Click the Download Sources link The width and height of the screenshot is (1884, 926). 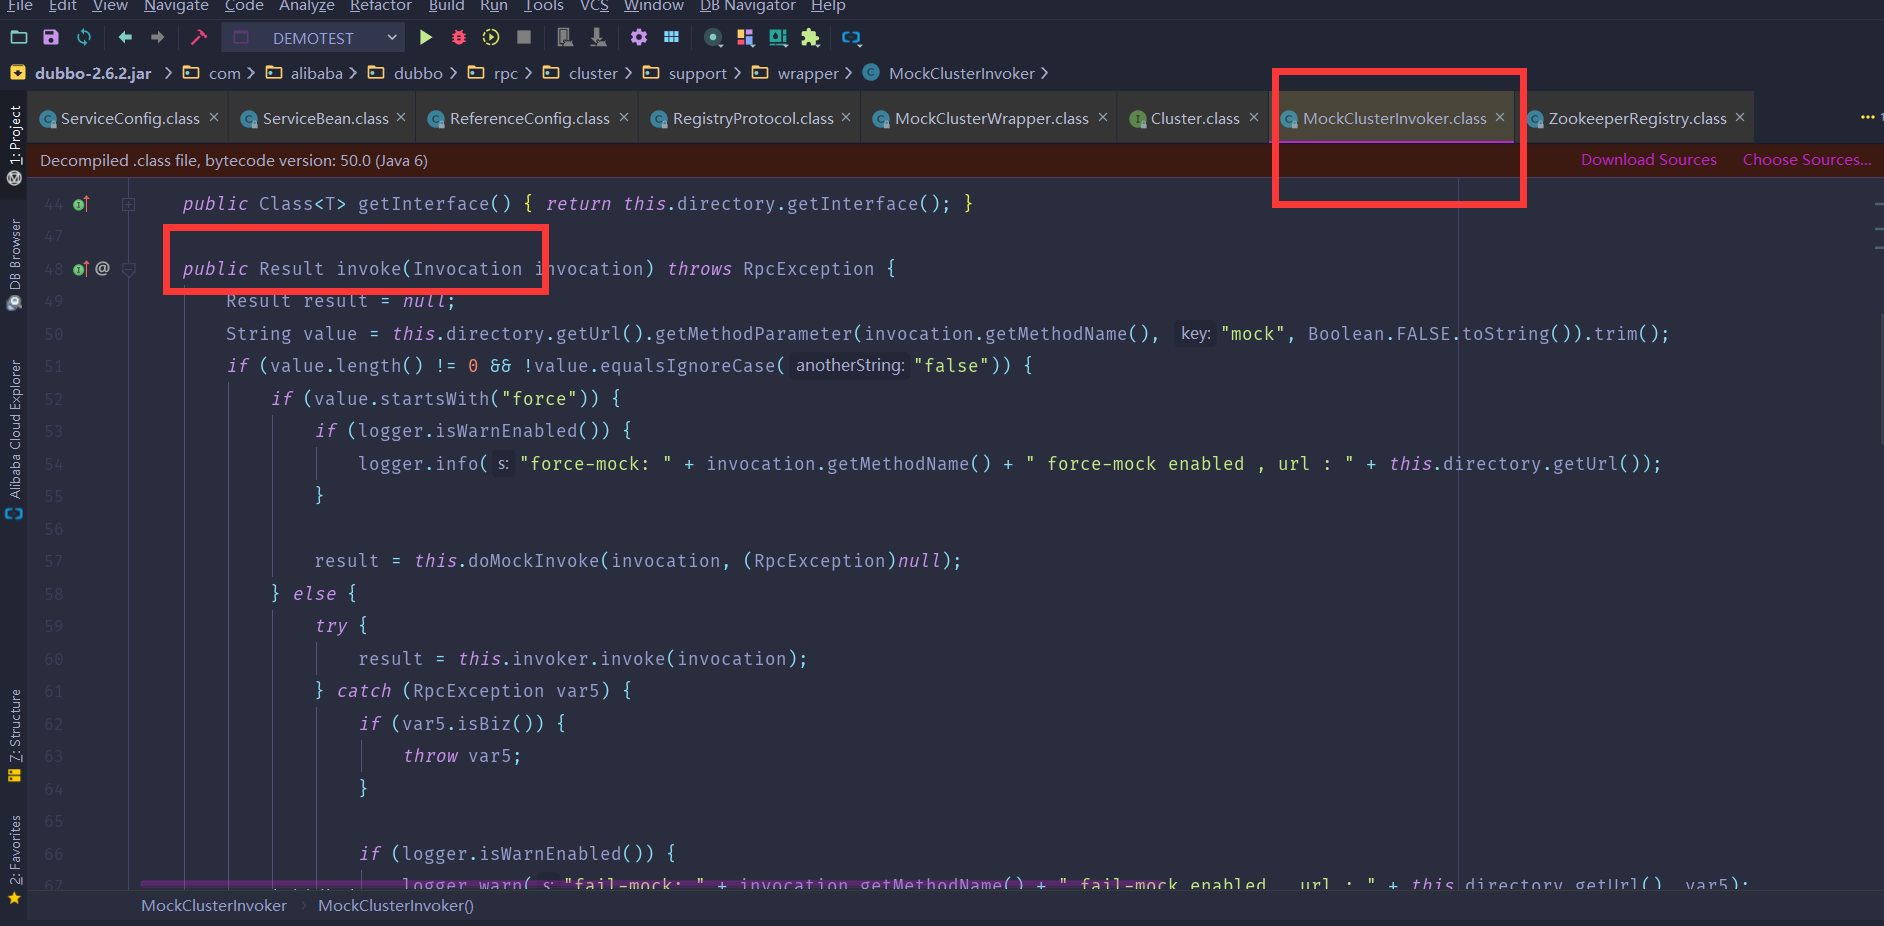[1648, 160]
